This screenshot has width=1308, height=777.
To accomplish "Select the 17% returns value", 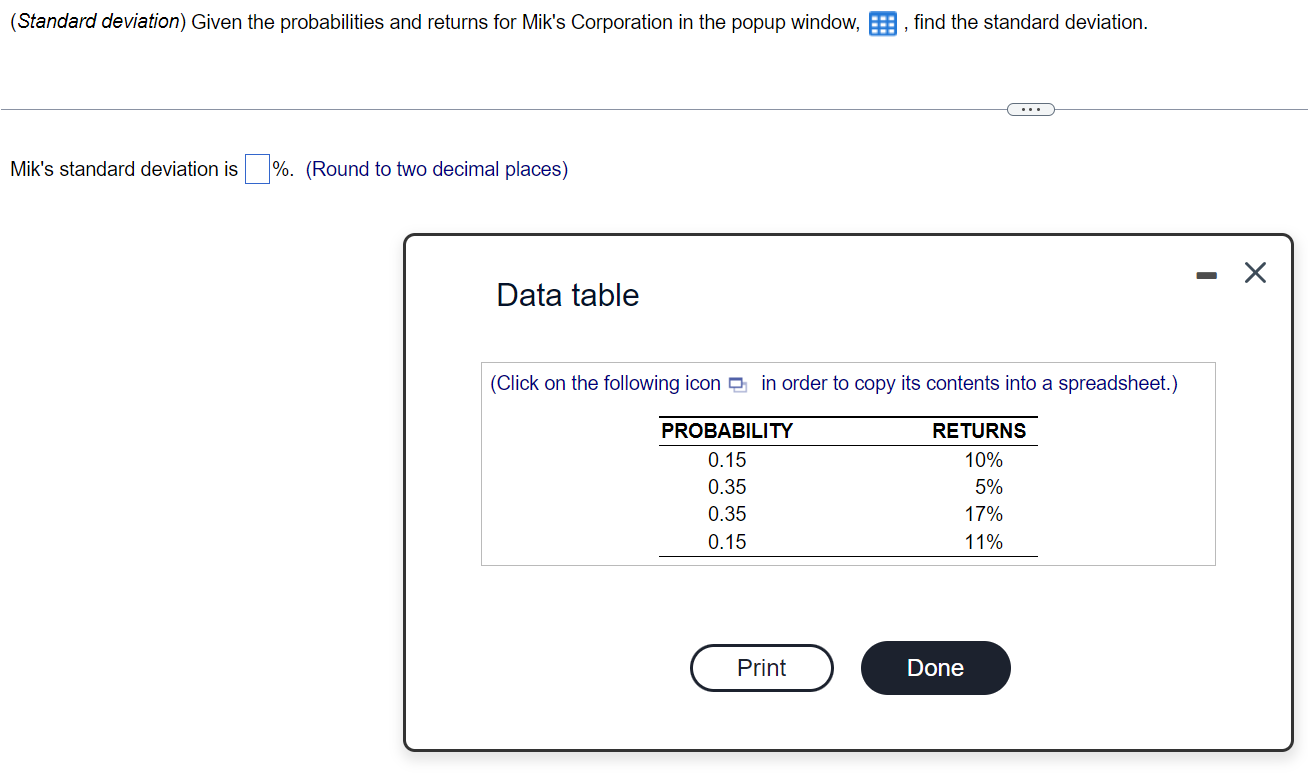I will coord(984,513).
